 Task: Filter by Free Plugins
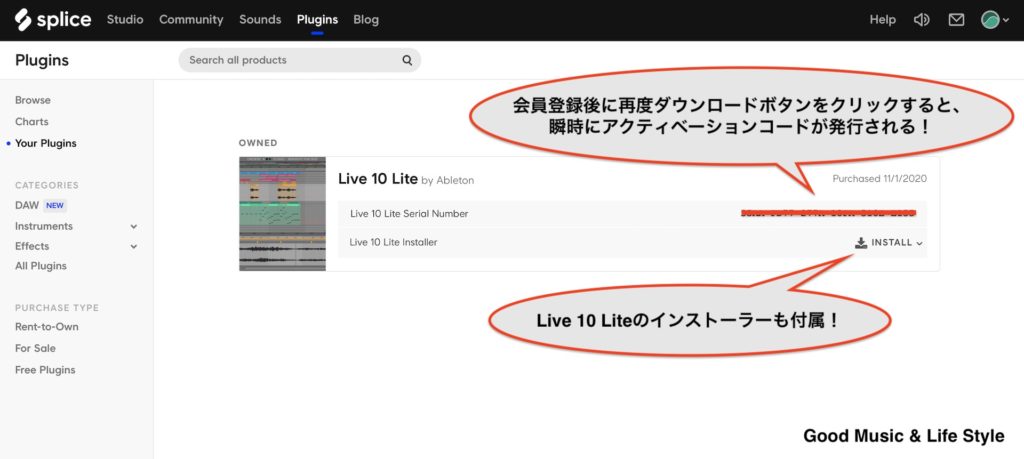[x=45, y=370]
